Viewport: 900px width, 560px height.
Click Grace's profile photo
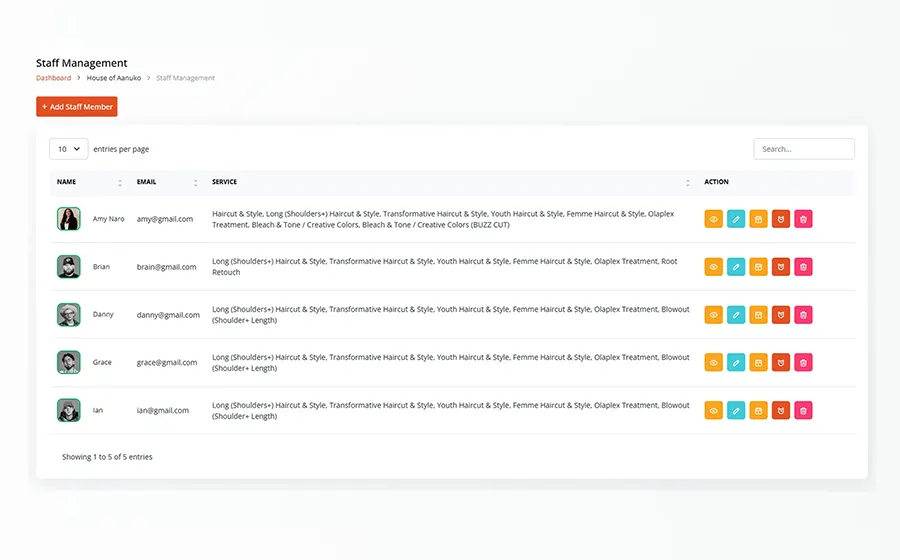68,362
